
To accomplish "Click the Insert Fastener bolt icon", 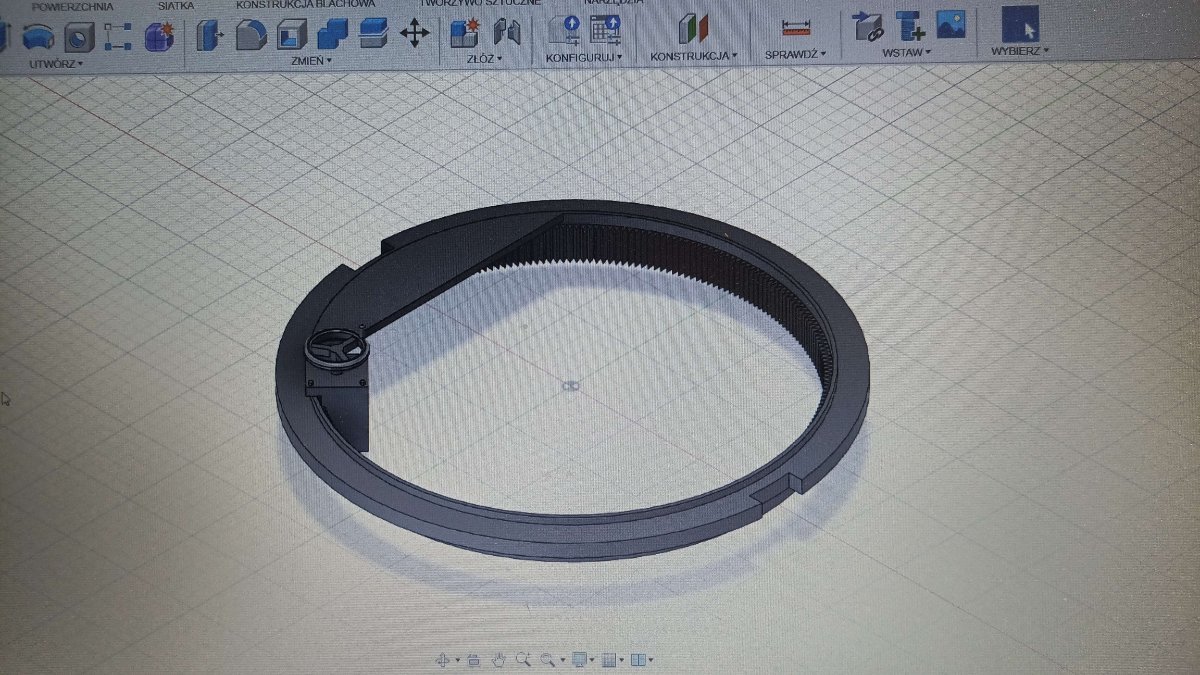I will (x=909, y=26).
